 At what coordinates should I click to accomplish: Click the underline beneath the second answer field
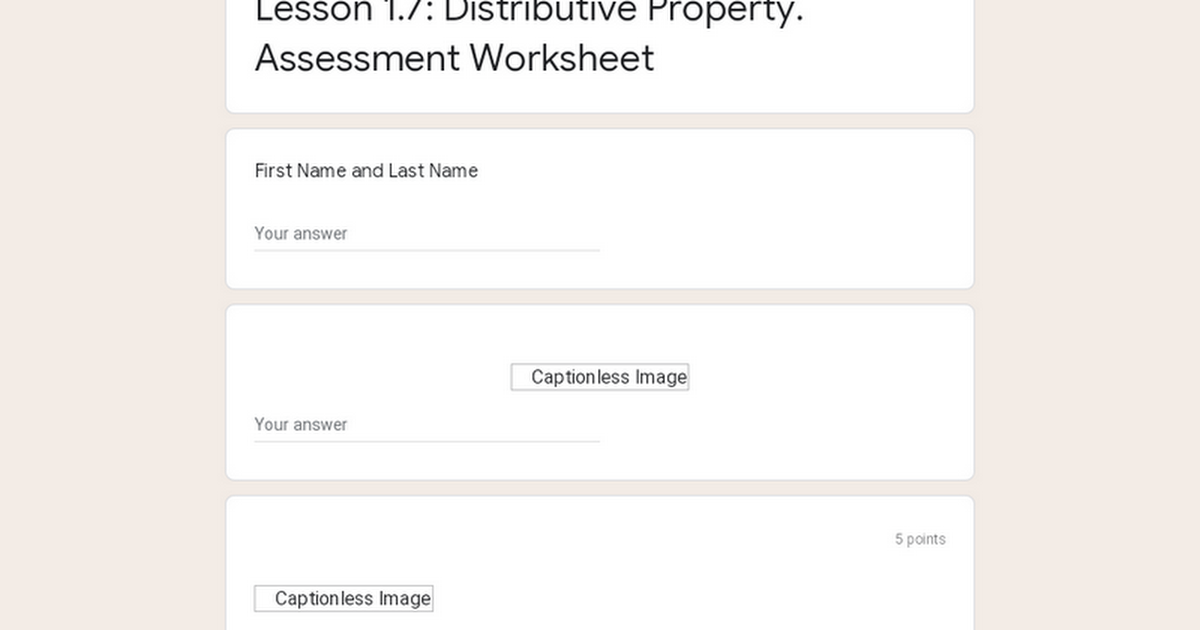[x=427, y=441]
